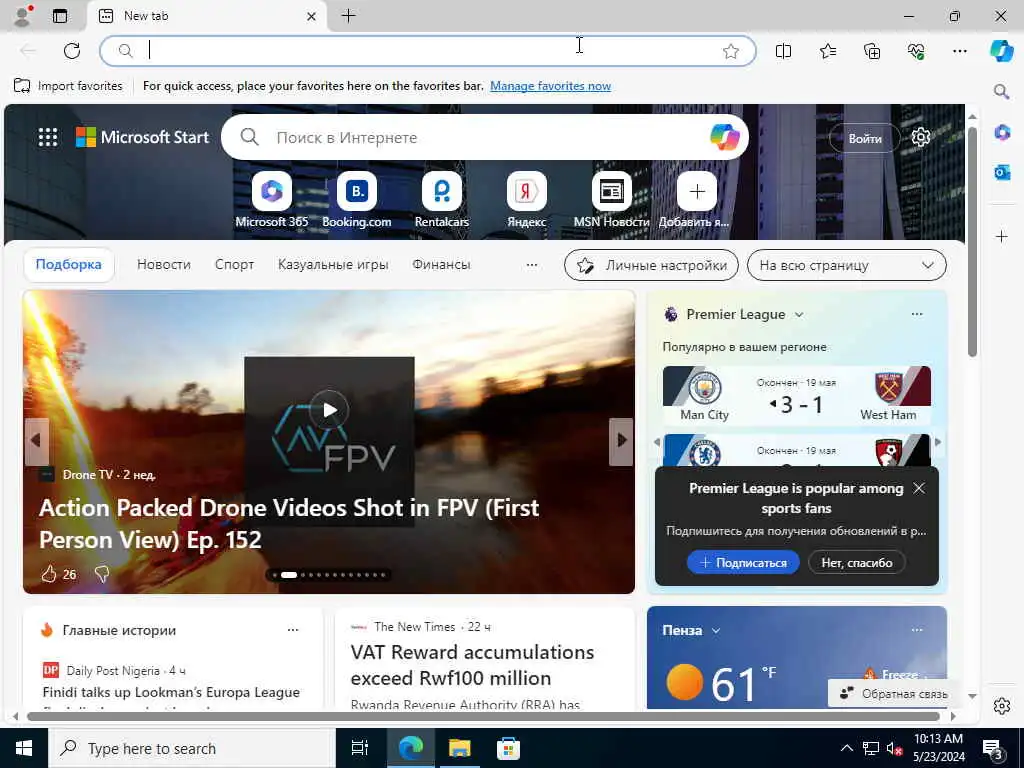The image size is (1024, 768).
Task: Open page settings gear next to Войти
Action: coord(921,137)
